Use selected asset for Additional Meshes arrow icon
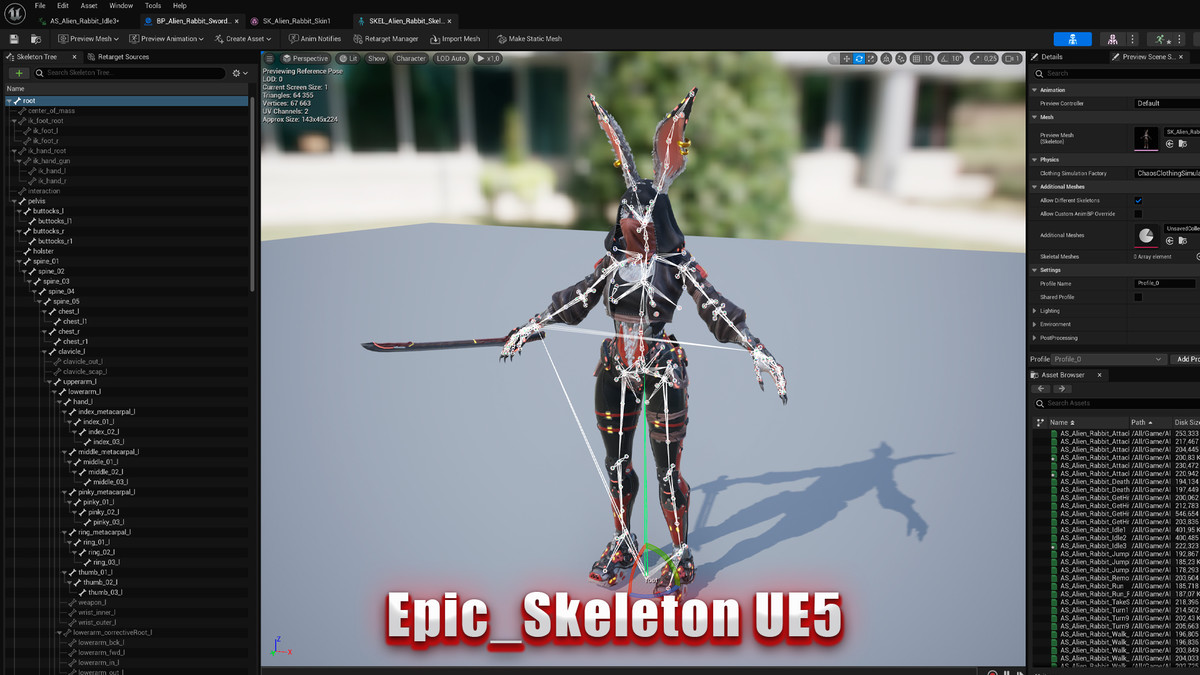1200x675 pixels. tap(1169, 240)
